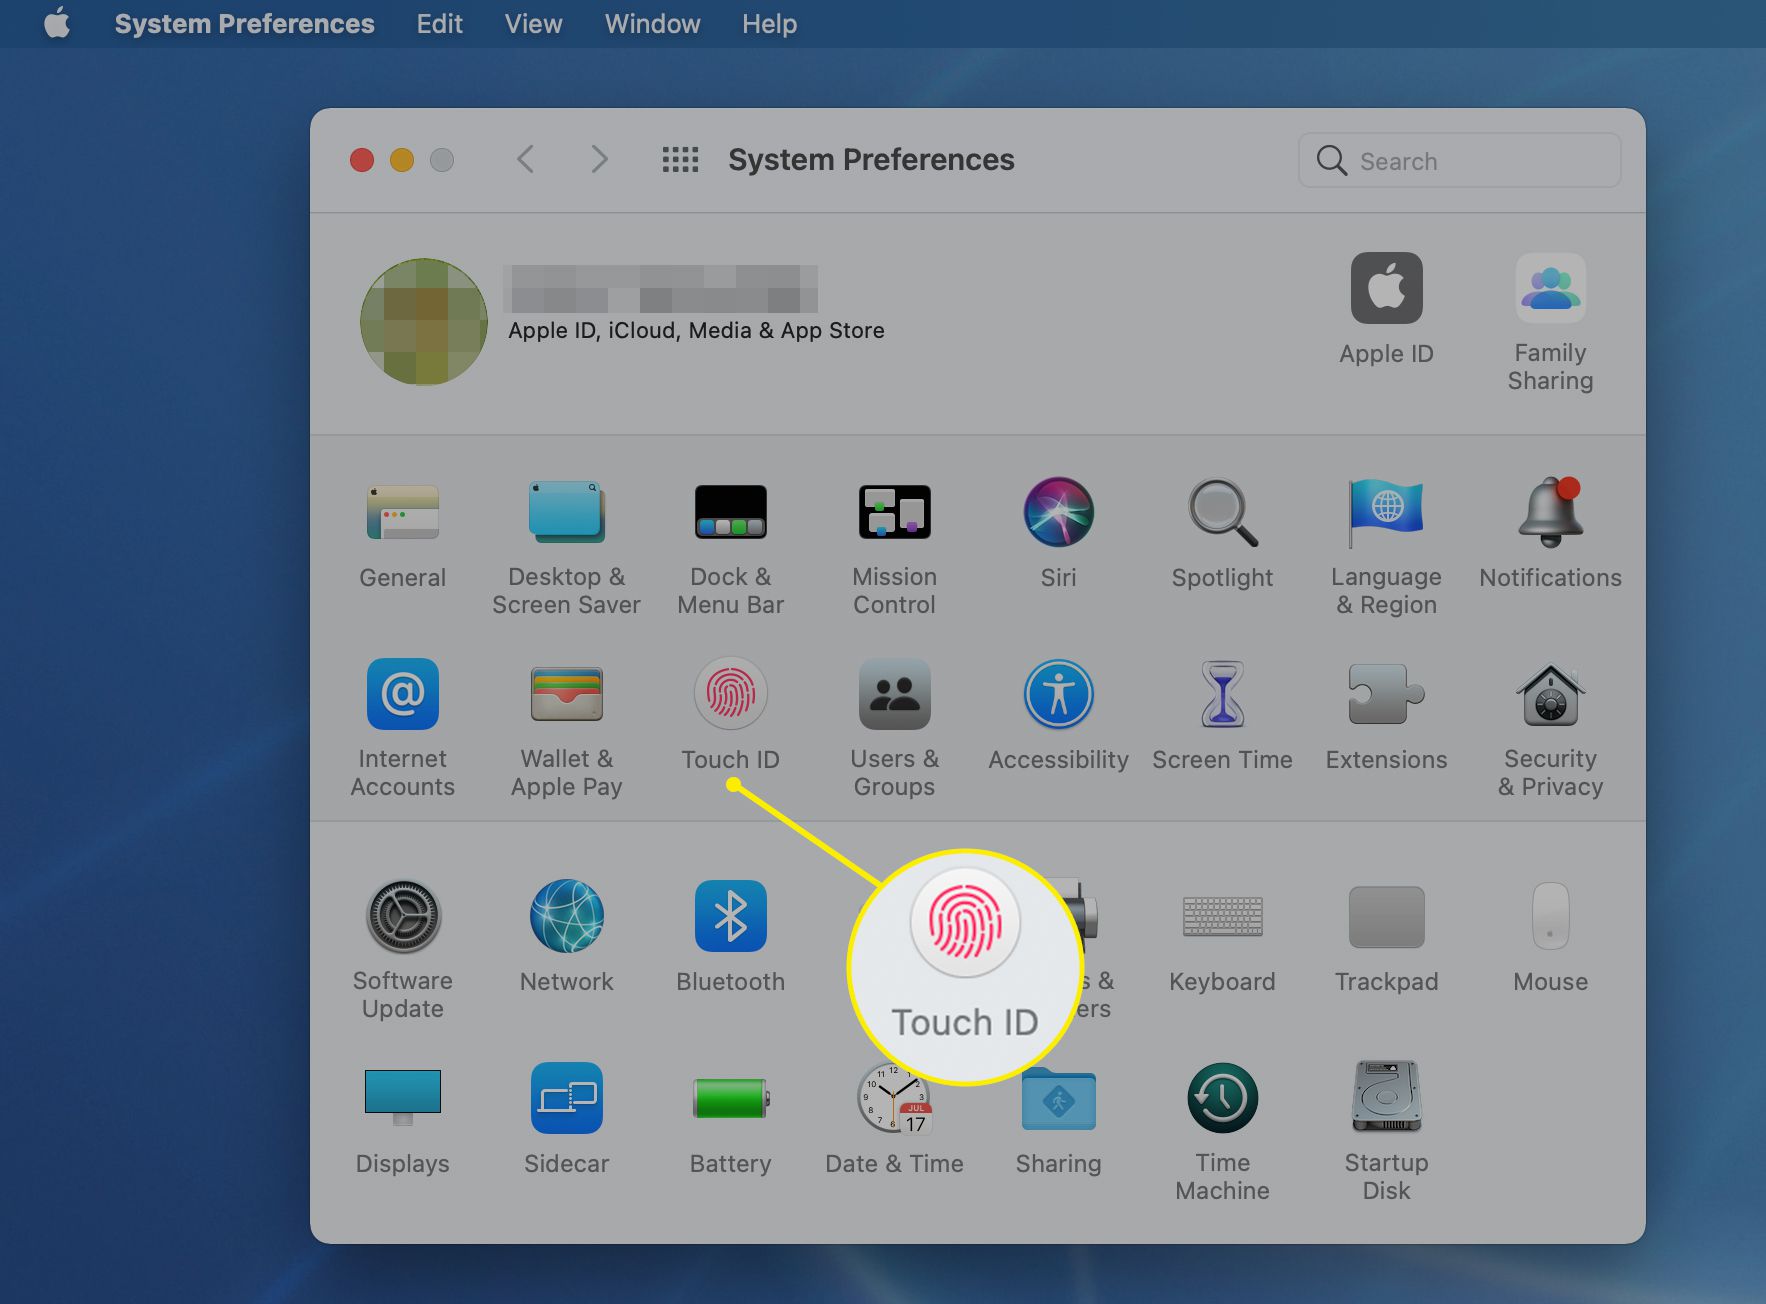Open Internet Accounts pane
This screenshot has height=1304, width=1766.
[x=402, y=694]
